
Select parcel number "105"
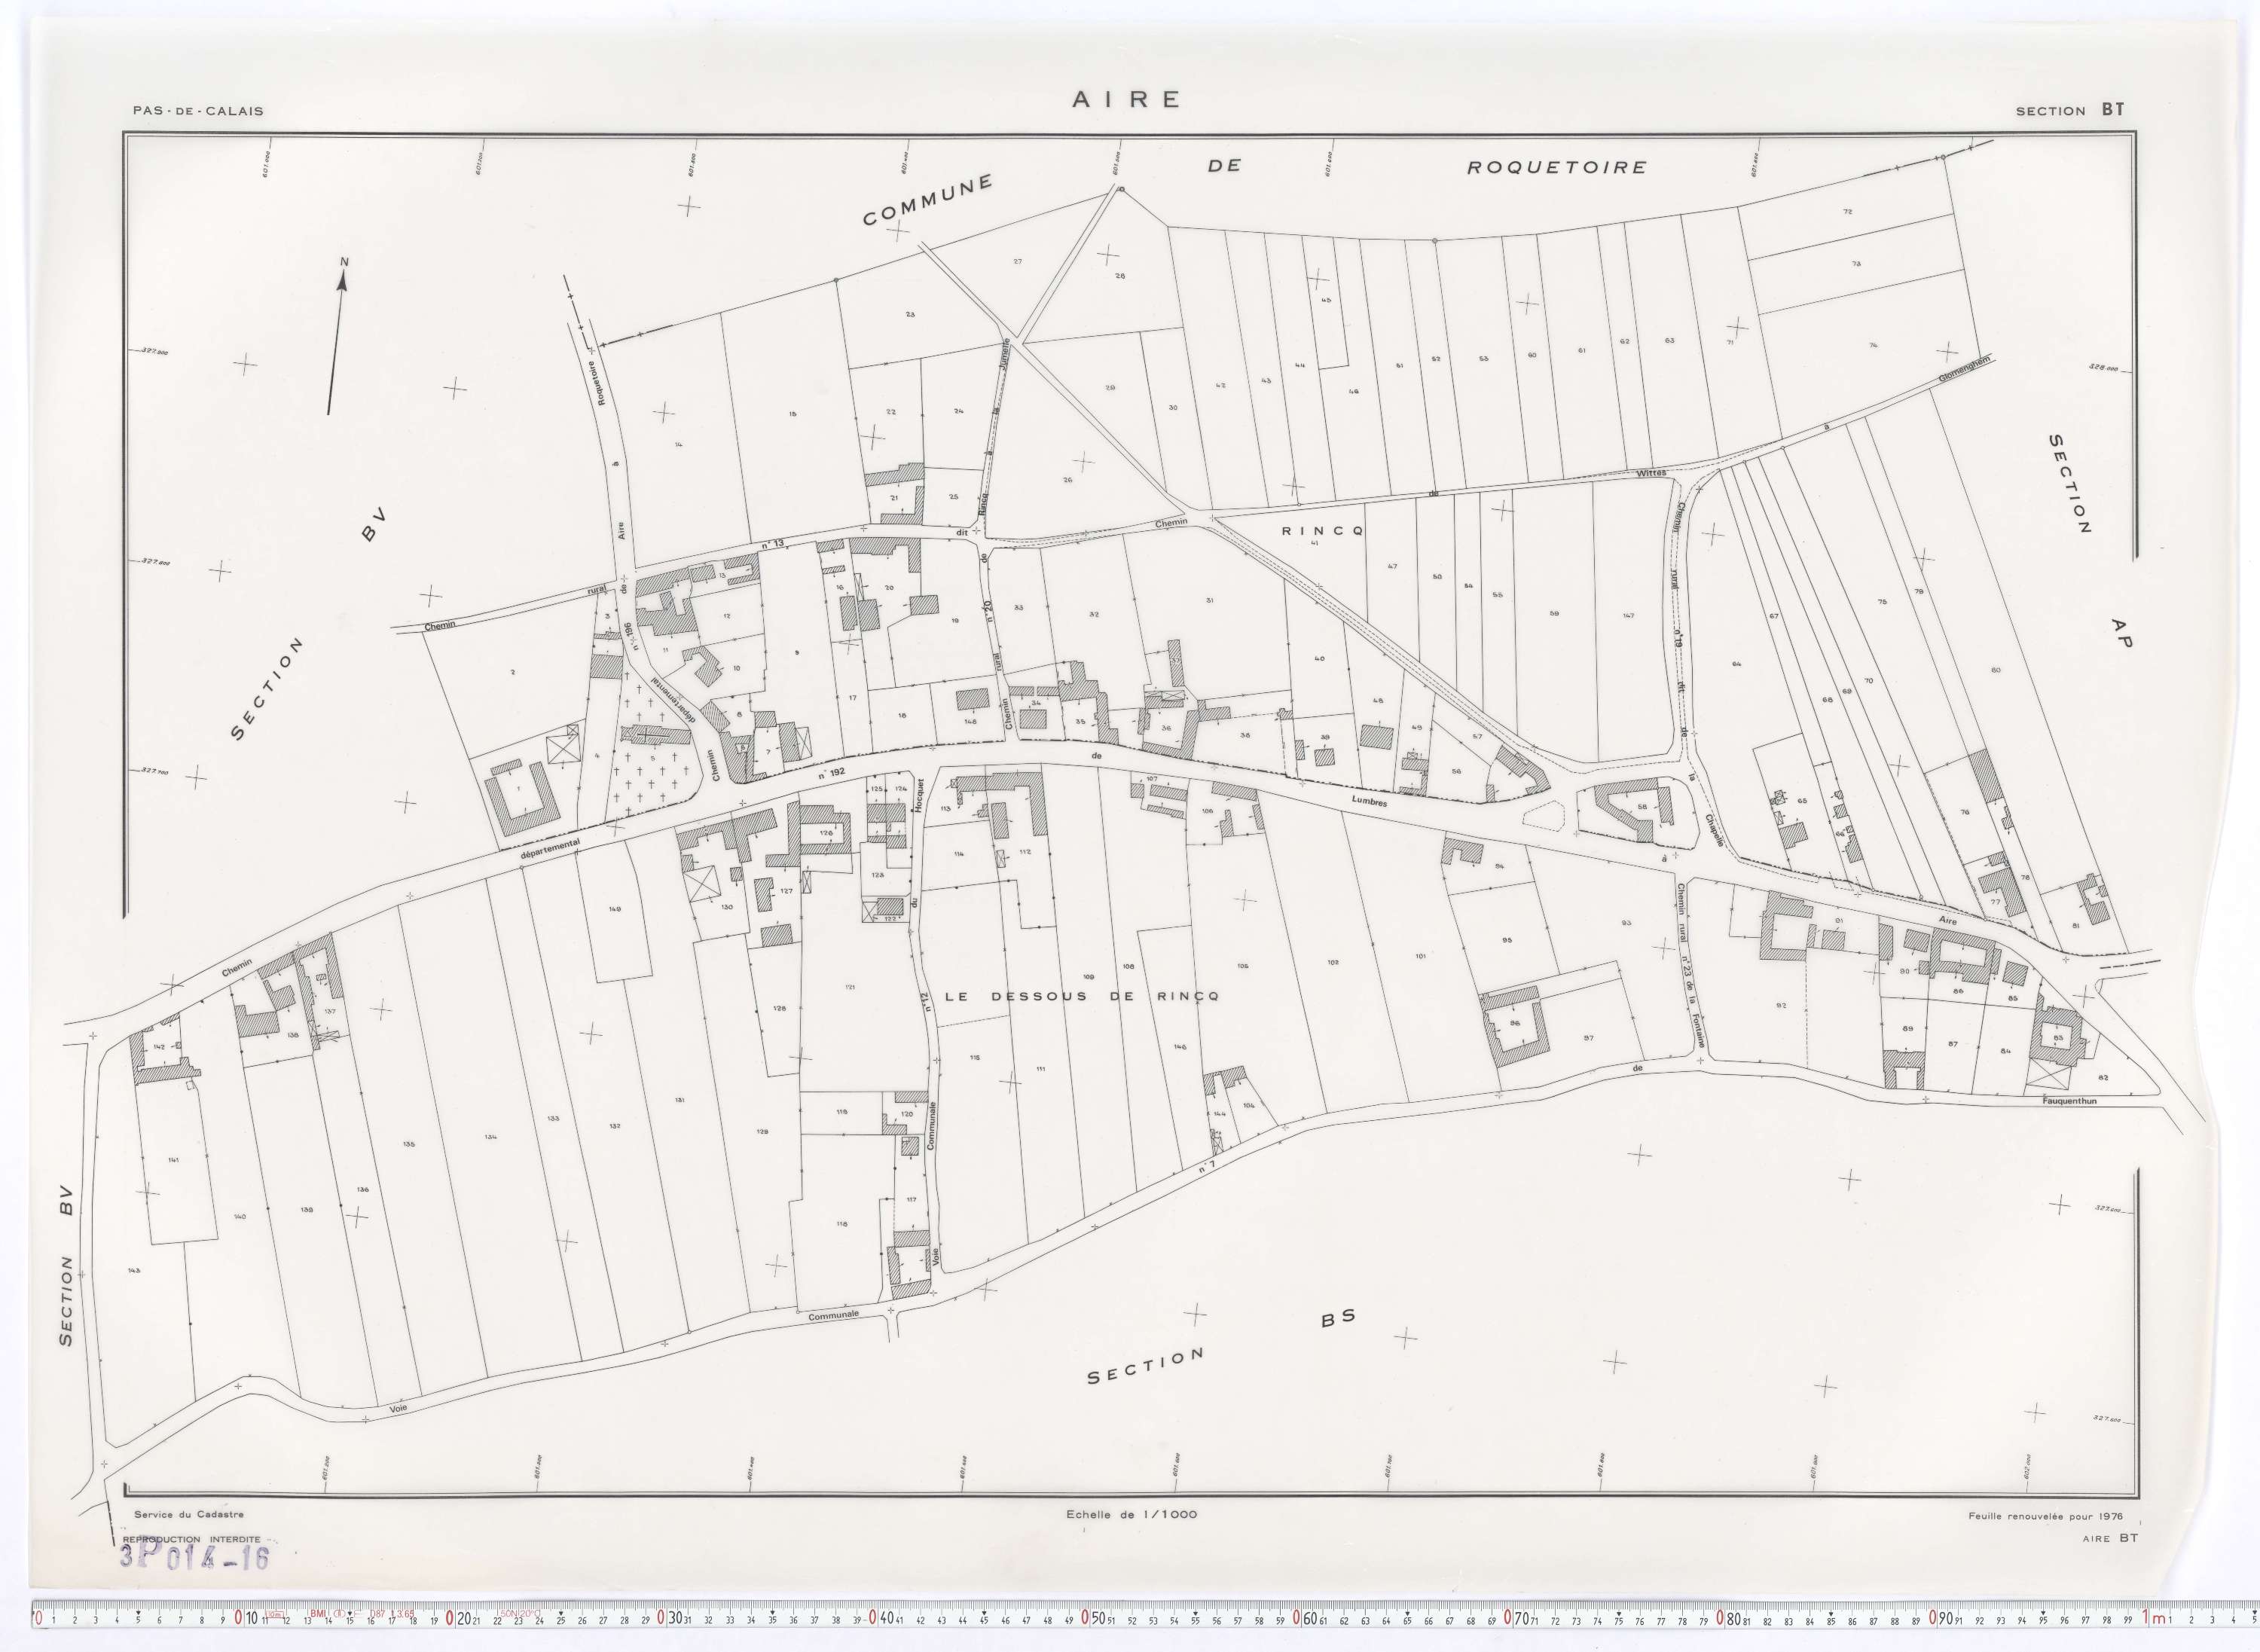pyautogui.click(x=1243, y=966)
